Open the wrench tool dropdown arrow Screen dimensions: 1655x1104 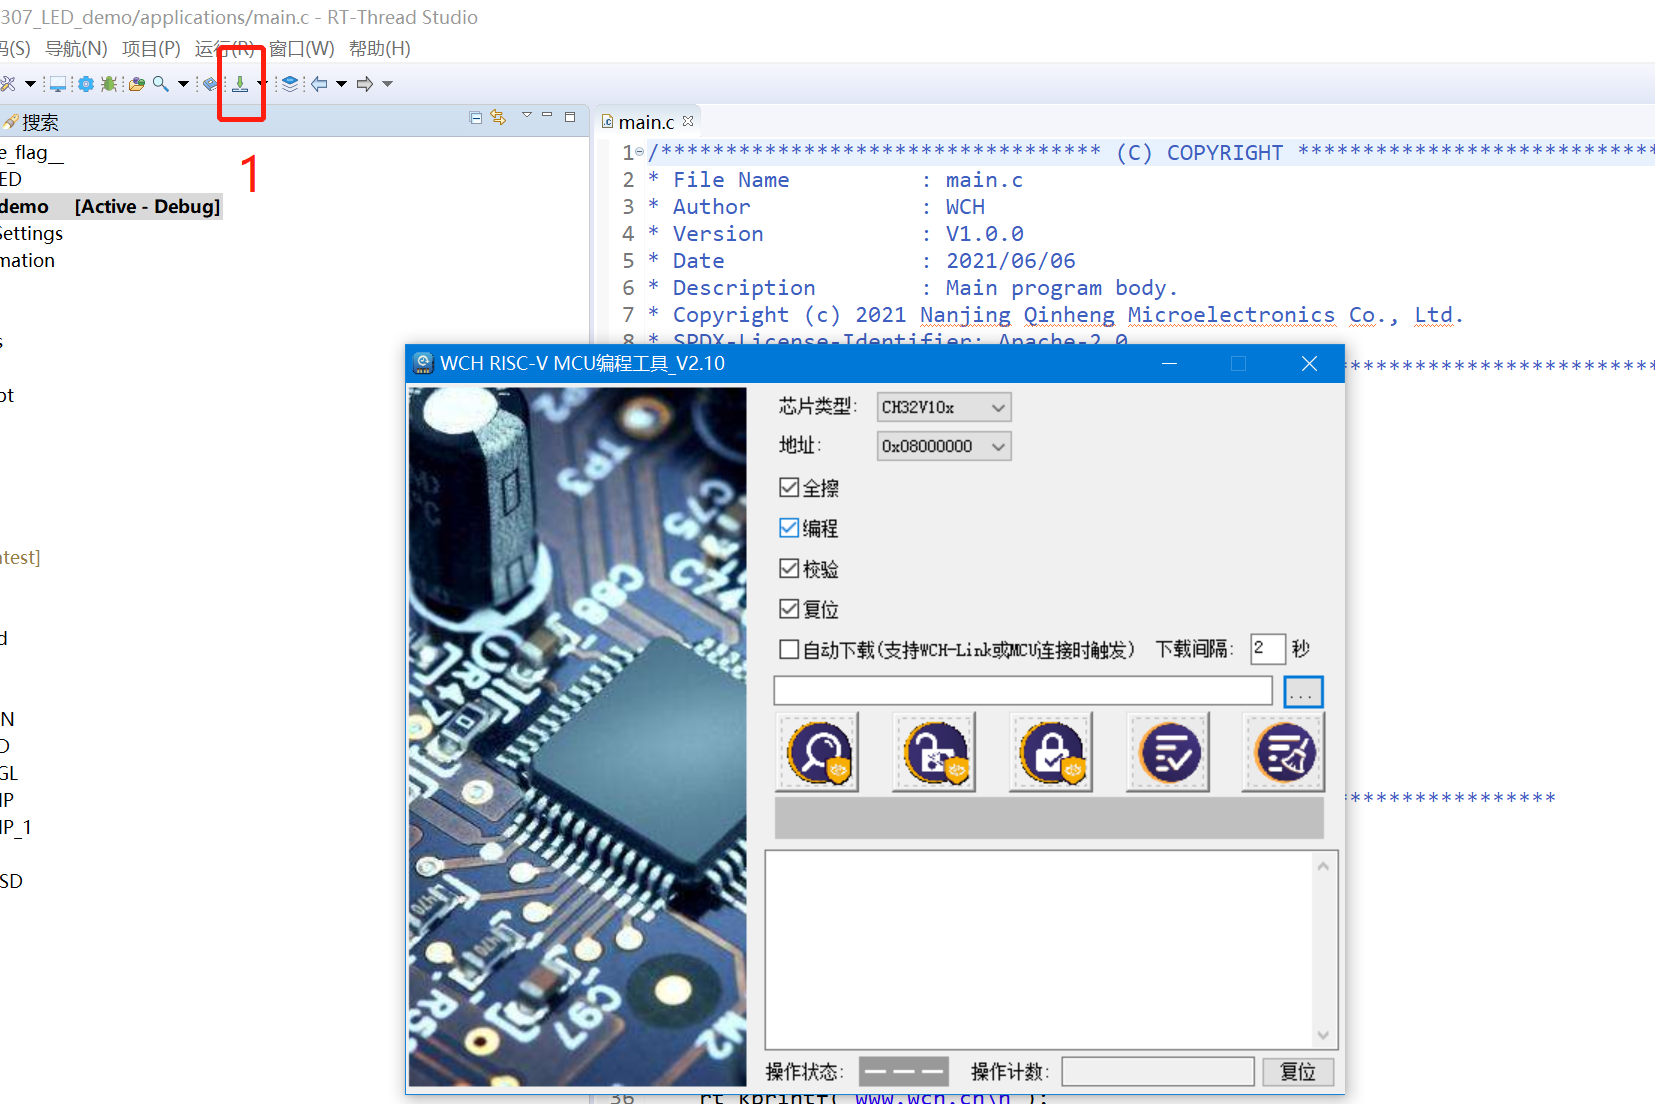[x=30, y=84]
